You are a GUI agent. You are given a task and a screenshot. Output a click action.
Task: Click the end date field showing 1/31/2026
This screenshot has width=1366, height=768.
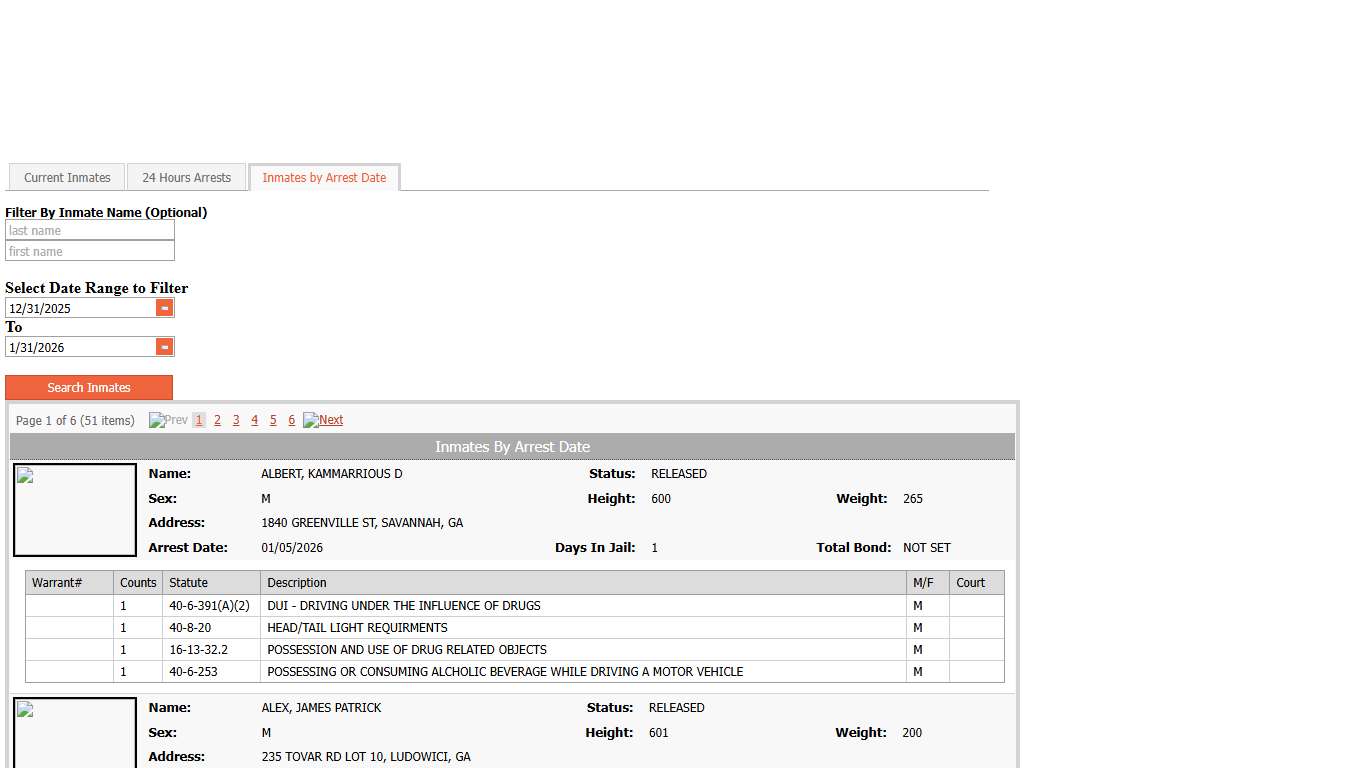point(80,348)
